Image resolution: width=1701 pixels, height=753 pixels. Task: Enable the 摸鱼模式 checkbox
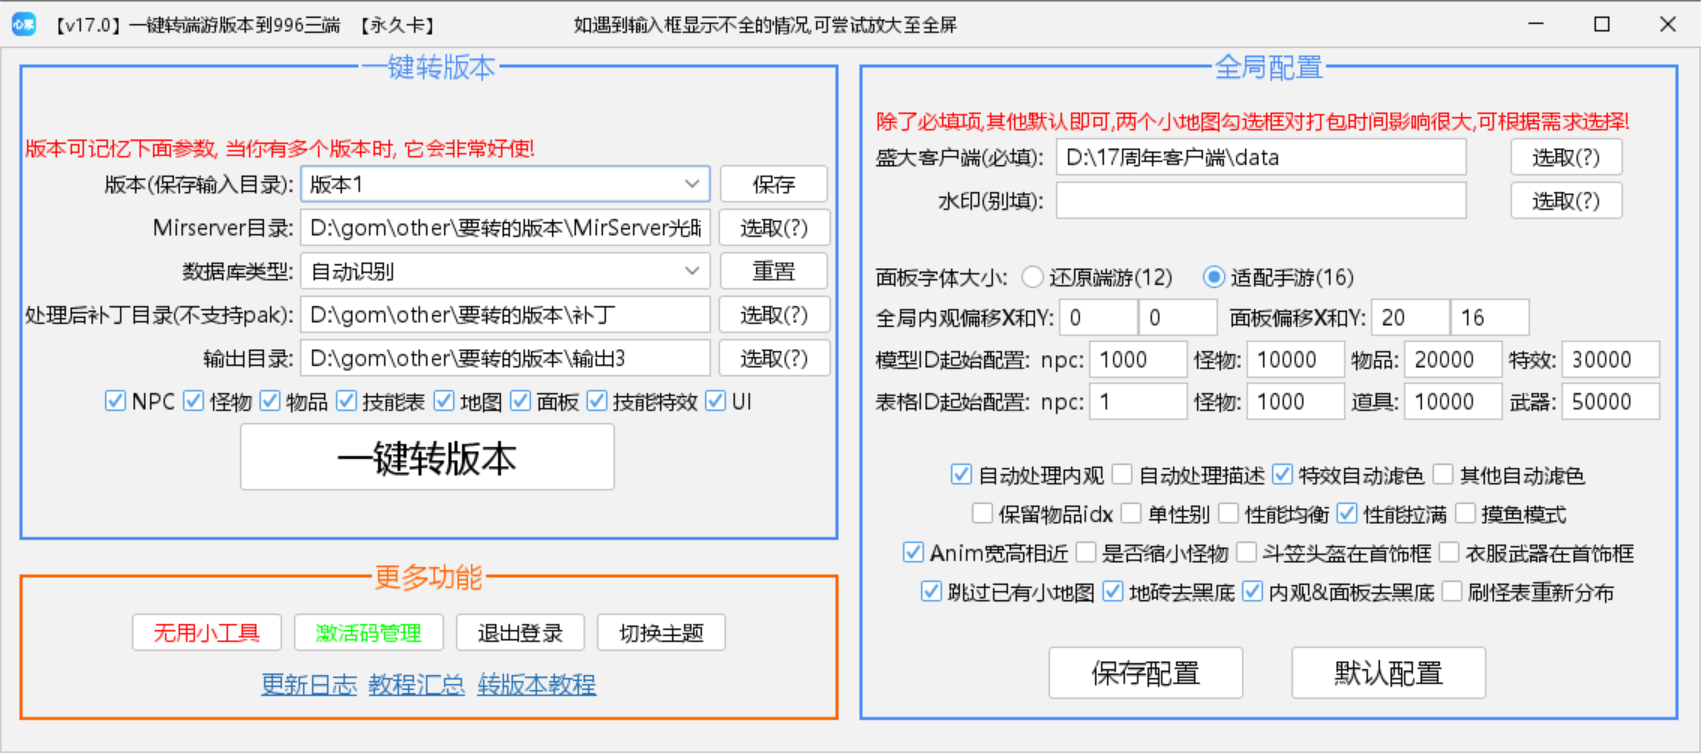click(1466, 514)
